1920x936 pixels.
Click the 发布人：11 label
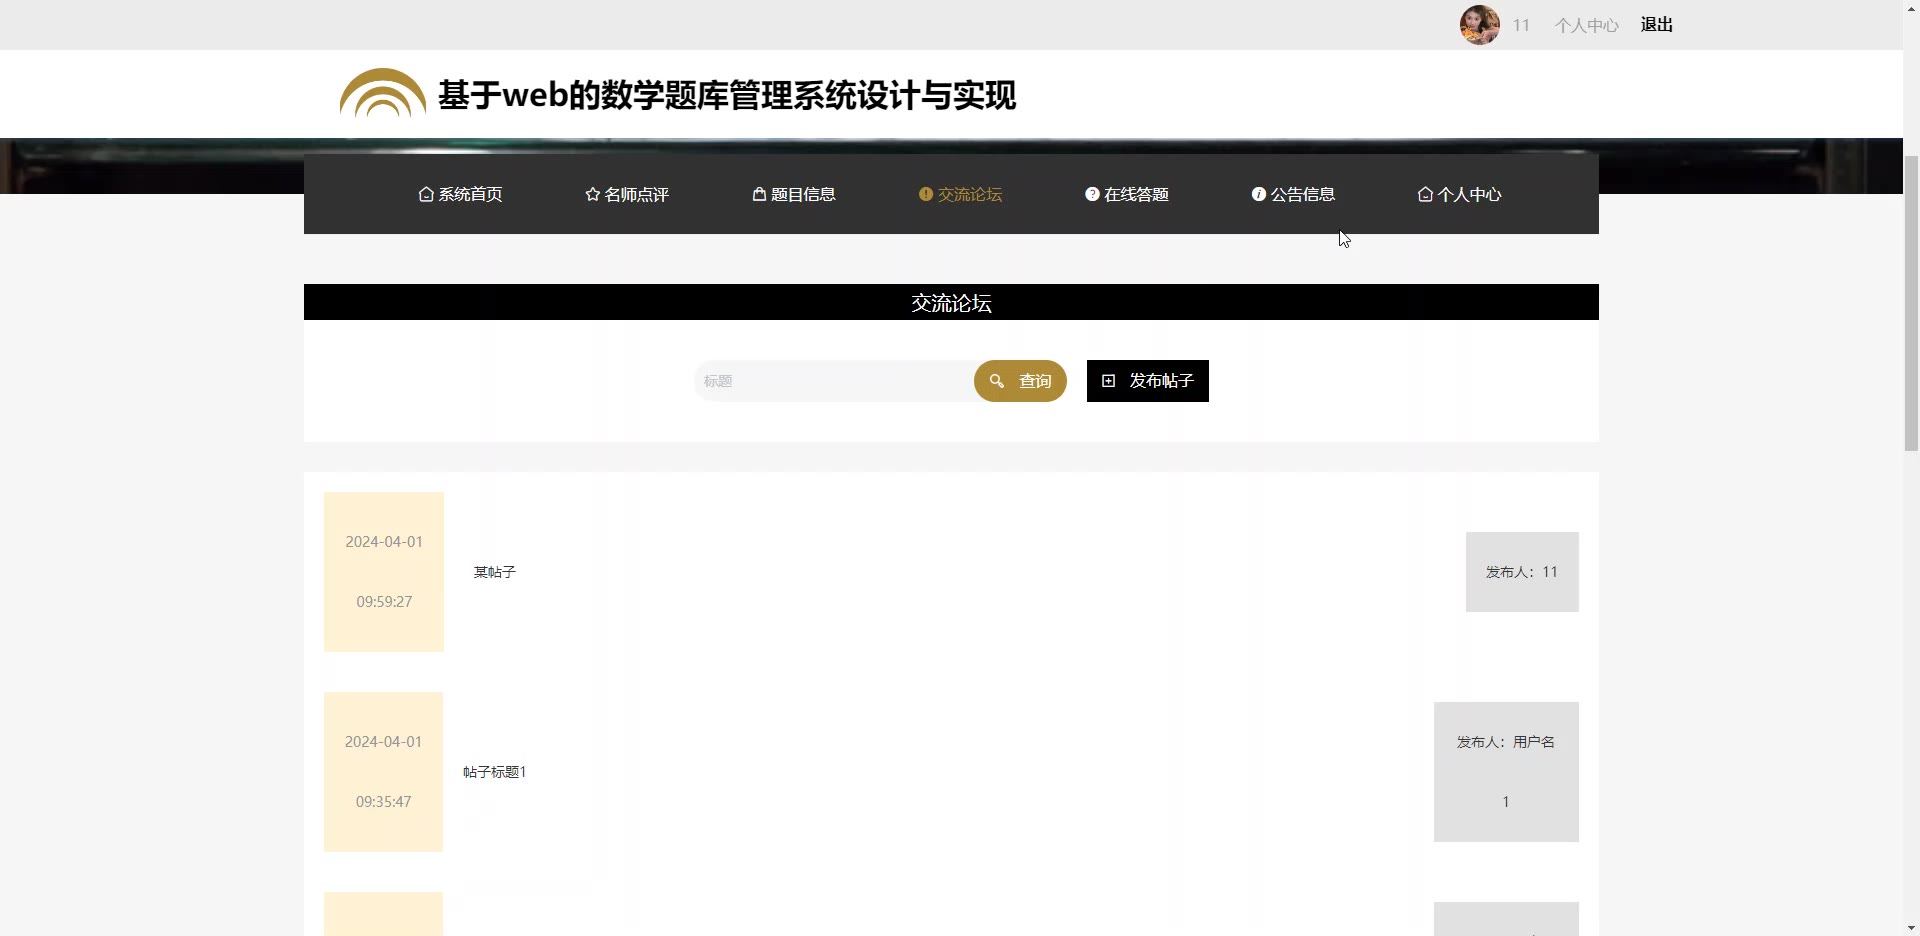(1522, 572)
